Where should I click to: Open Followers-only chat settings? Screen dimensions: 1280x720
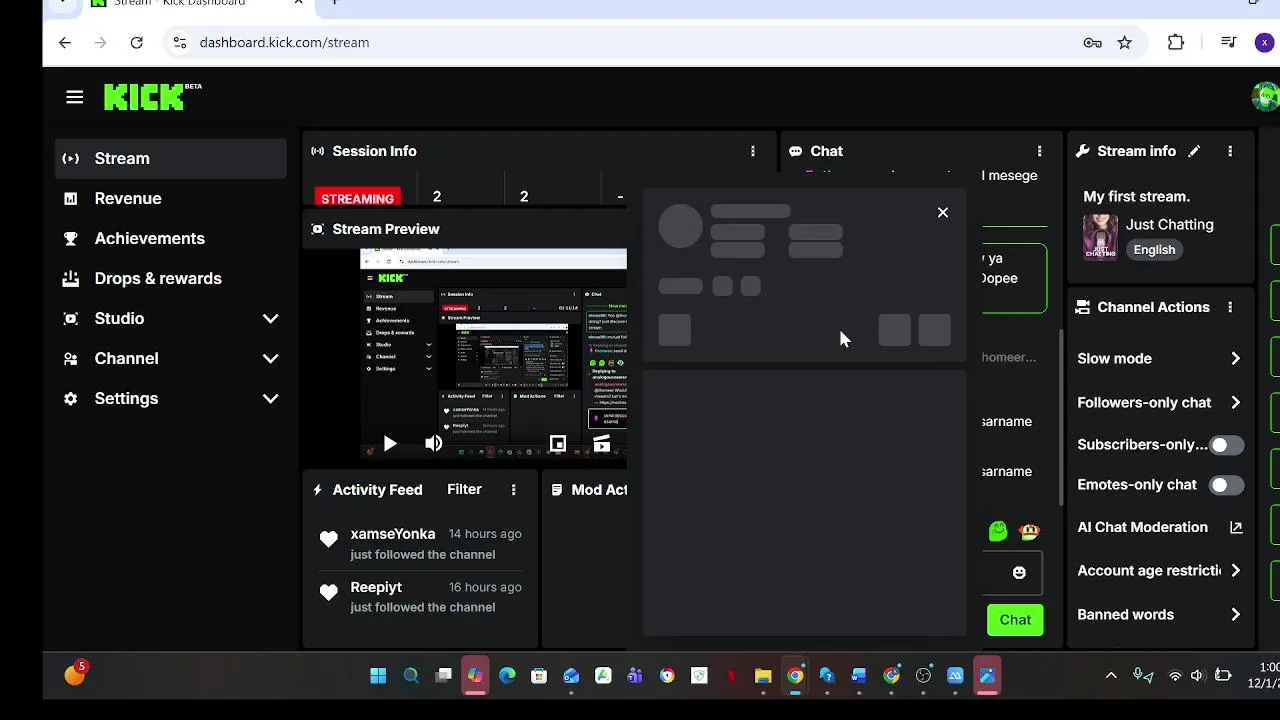coord(1160,402)
